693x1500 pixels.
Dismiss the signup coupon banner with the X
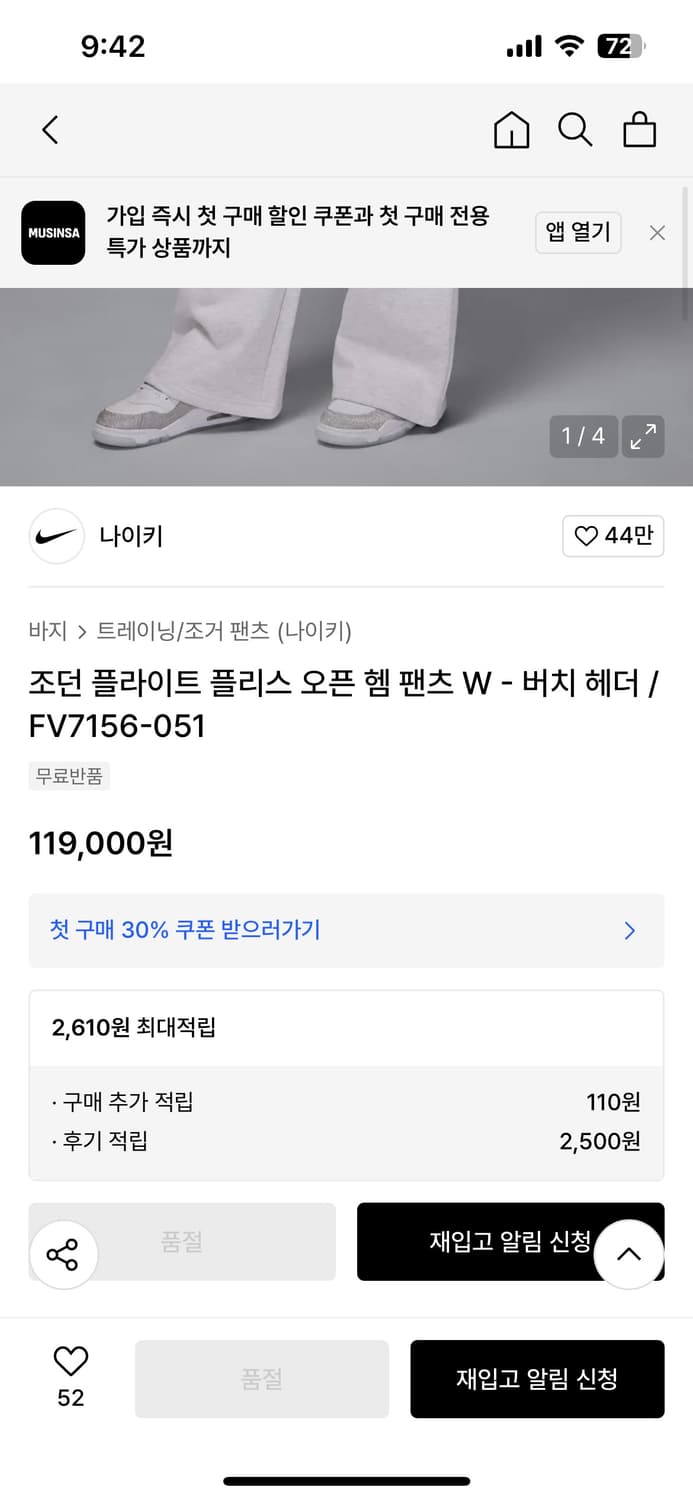tap(657, 232)
